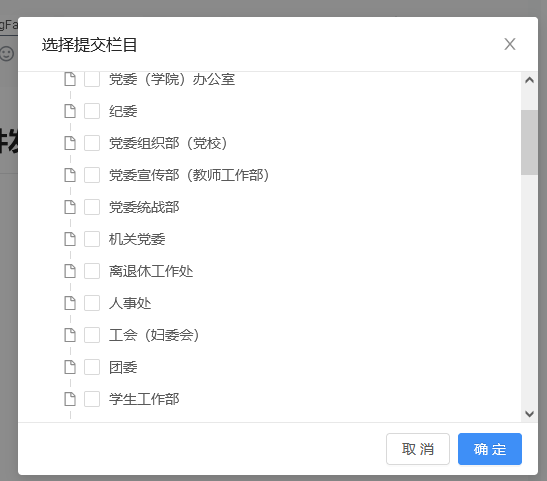Viewport: 547px width, 481px height.
Task: Click the file icon beside 人事处
Action: (70, 303)
